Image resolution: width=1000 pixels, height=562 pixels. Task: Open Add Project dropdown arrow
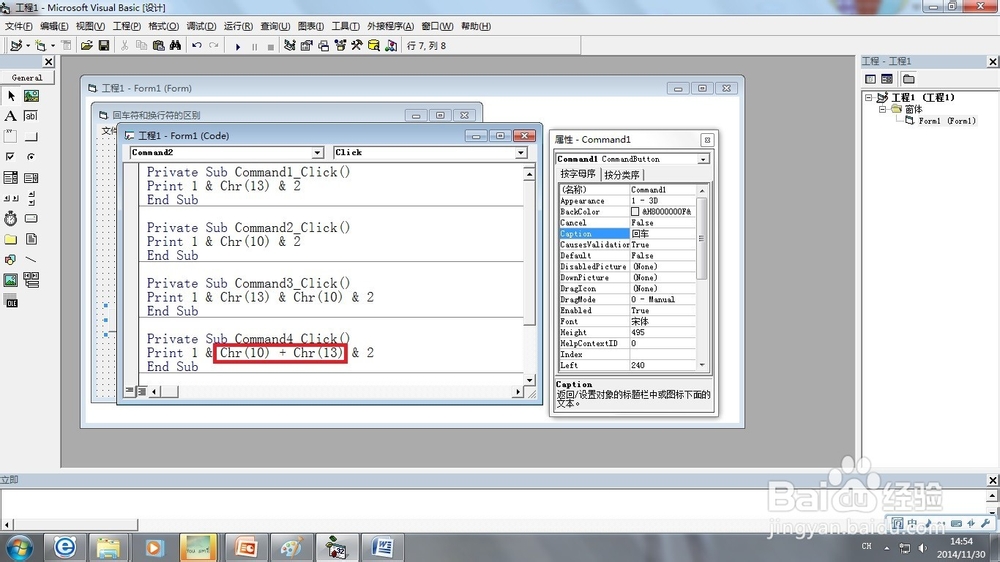point(28,45)
